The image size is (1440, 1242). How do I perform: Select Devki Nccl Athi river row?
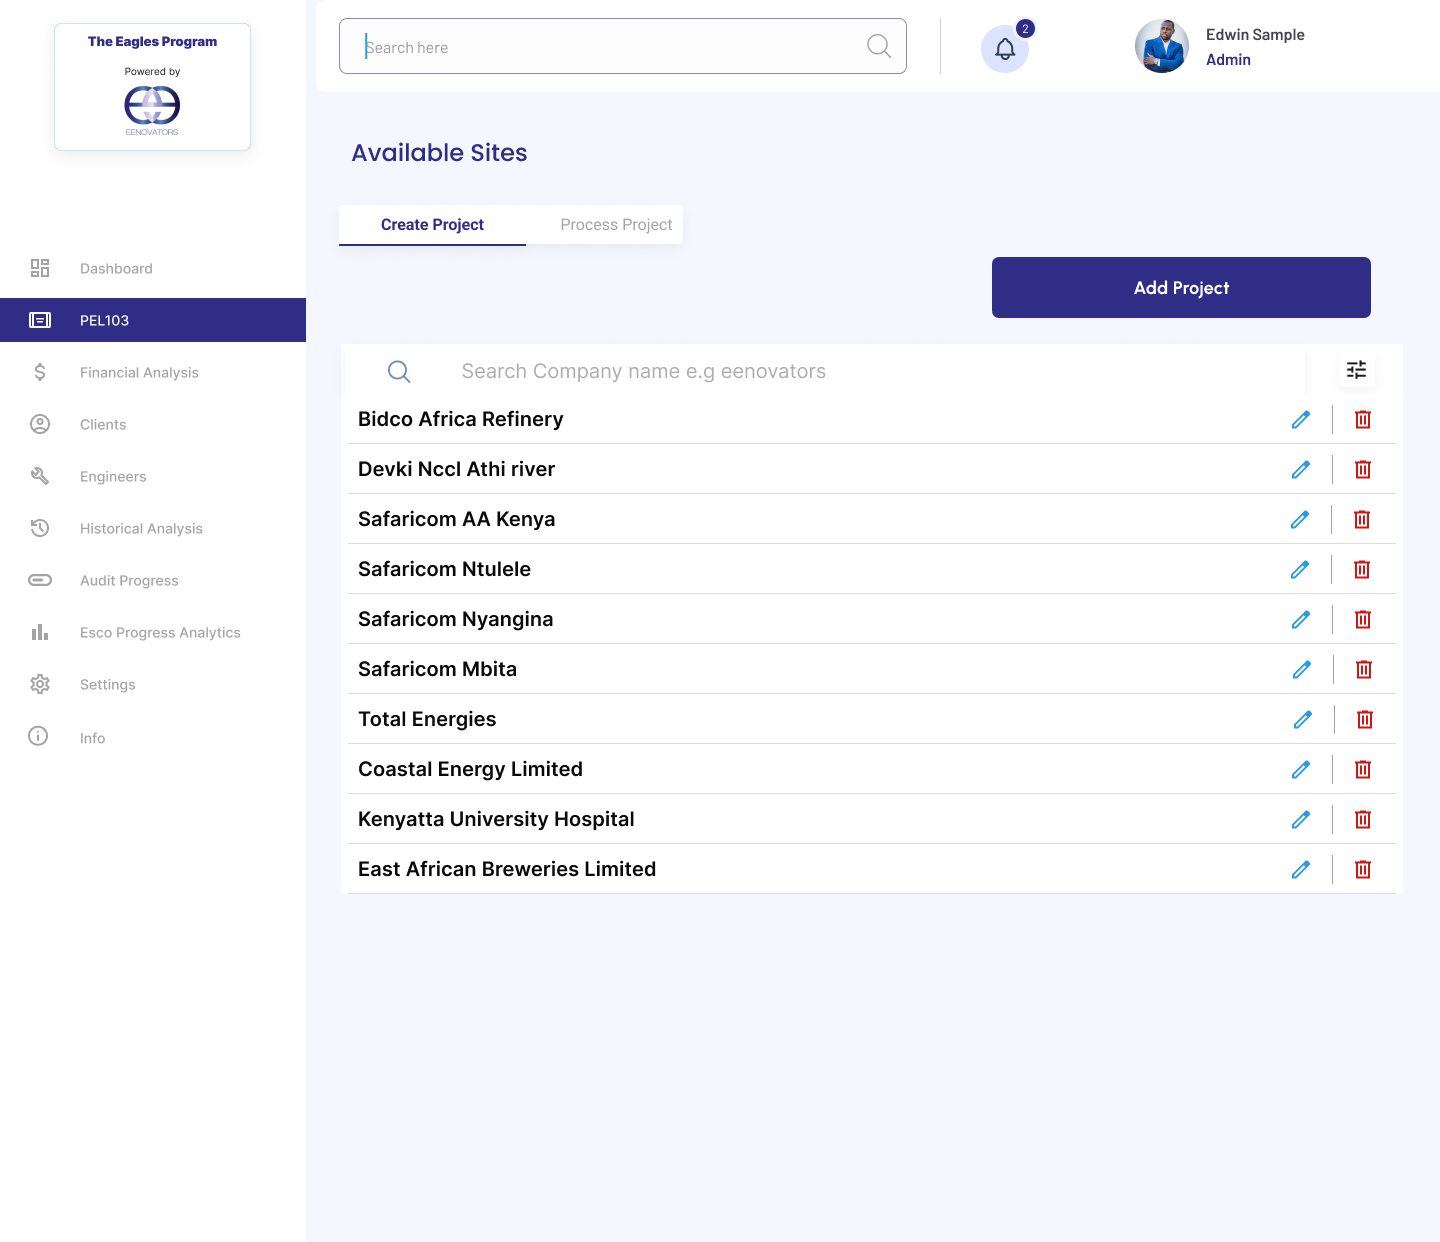click(870, 469)
